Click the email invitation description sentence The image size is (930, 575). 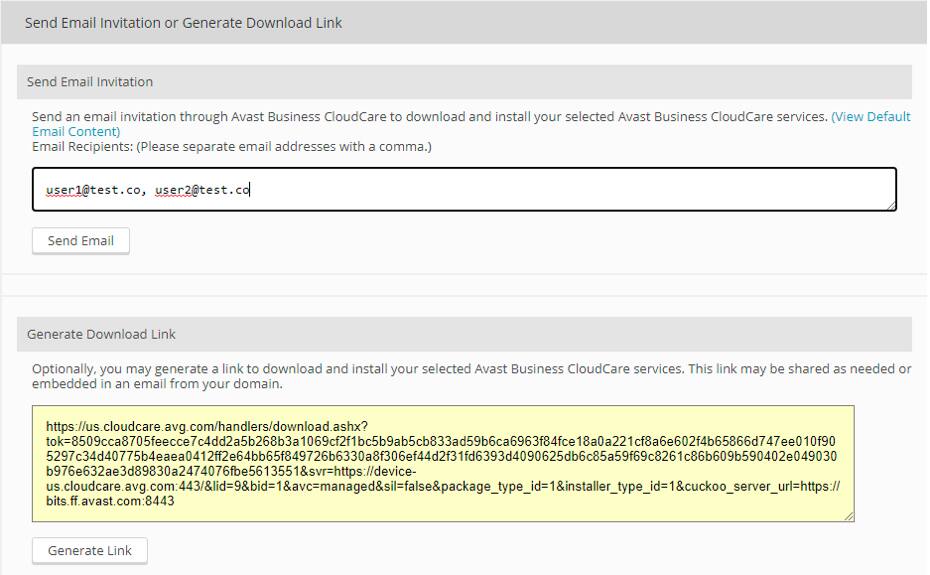(x=430, y=117)
